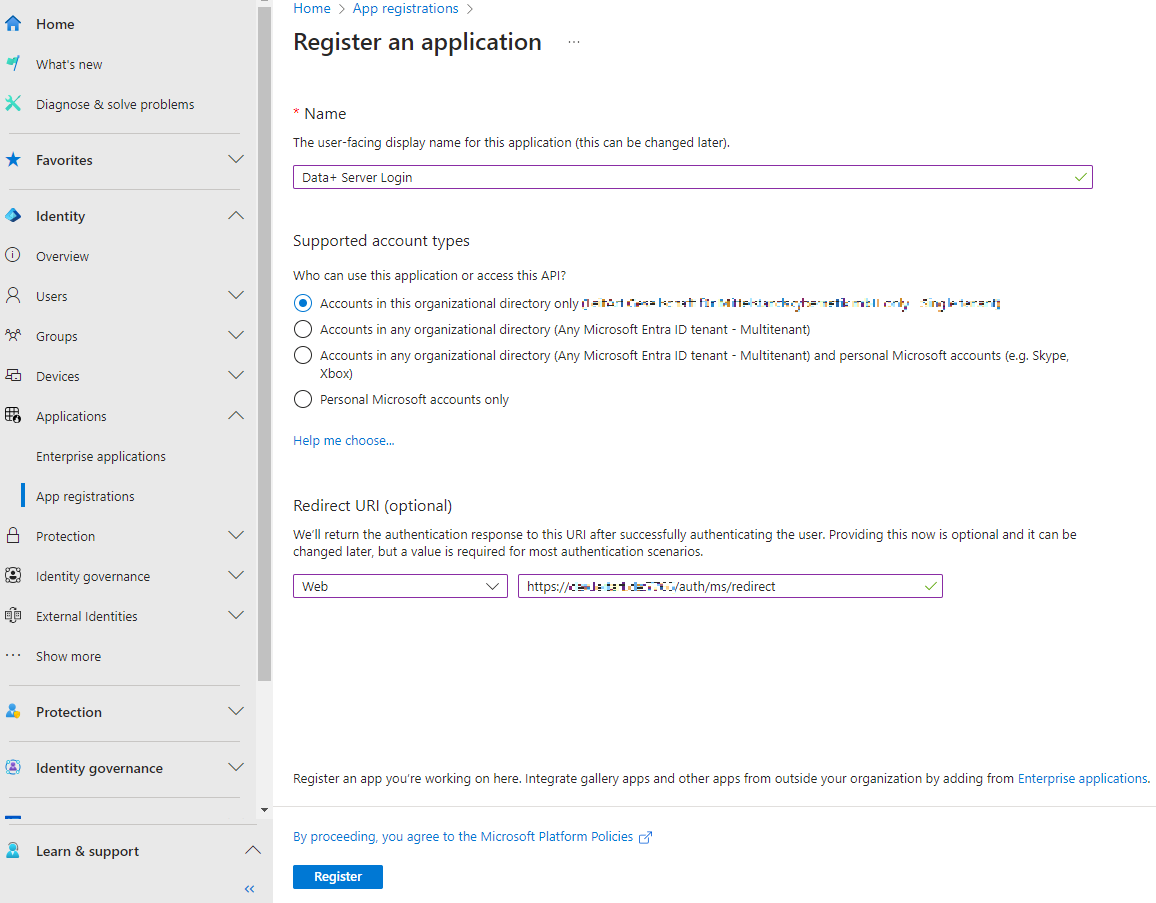The width and height of the screenshot is (1156, 903).
Task: Collapse the Applications submenu chevron
Action: (x=236, y=415)
